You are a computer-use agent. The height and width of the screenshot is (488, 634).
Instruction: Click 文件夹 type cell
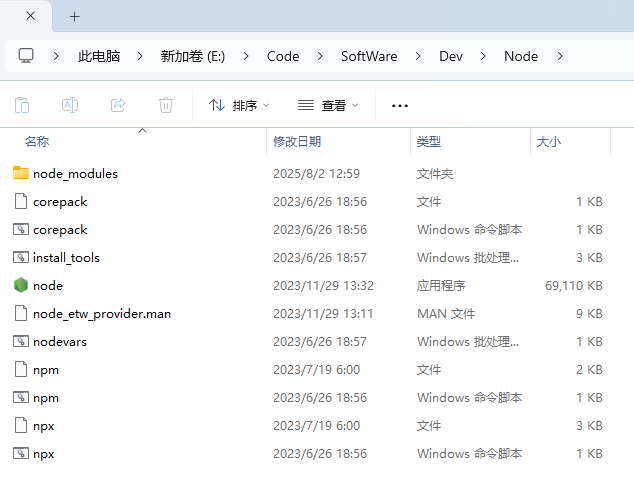[435, 173]
